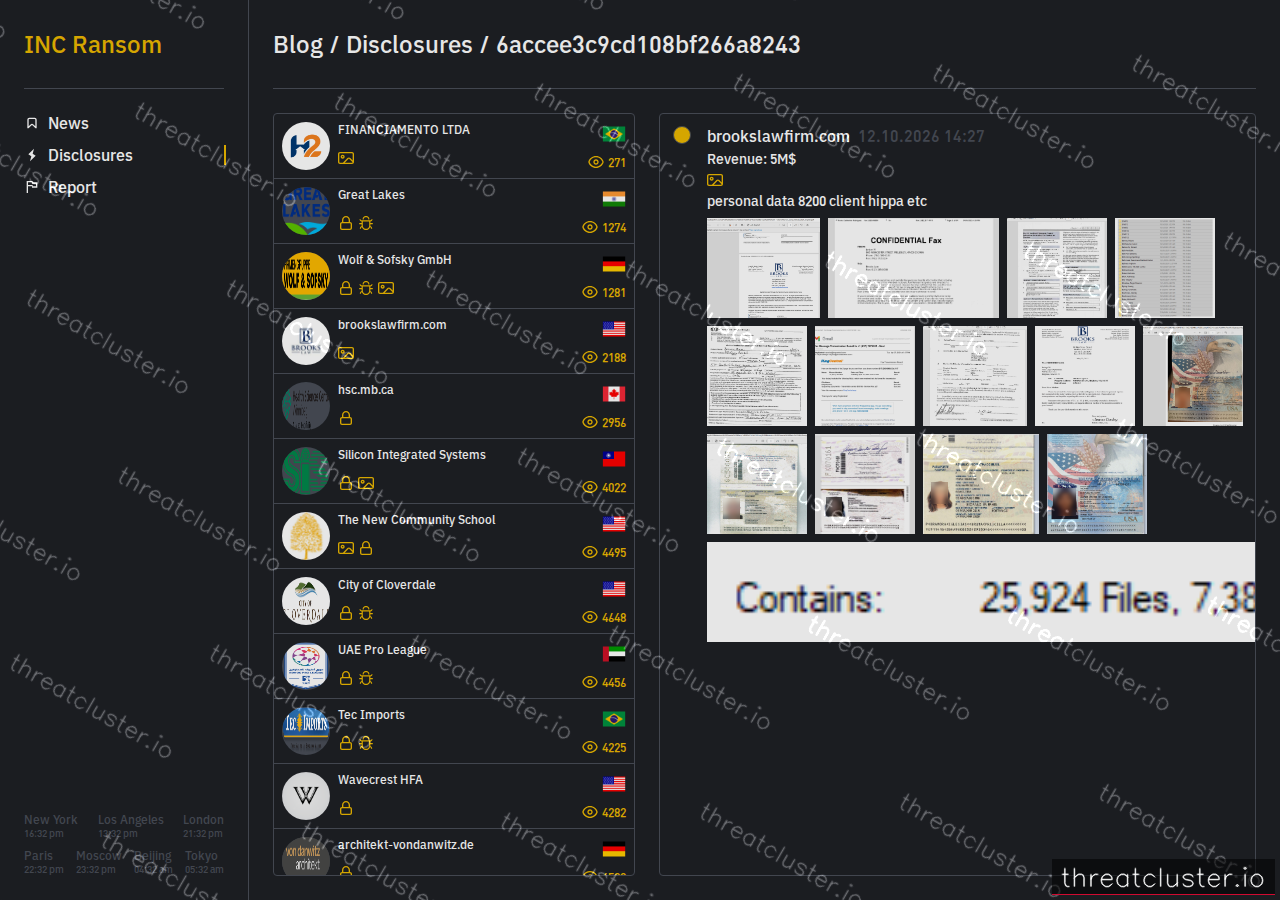Viewport: 1280px width, 900px height.
Task: Click the H2 logo for FINANCIAMENTO LTDA
Action: [306, 146]
